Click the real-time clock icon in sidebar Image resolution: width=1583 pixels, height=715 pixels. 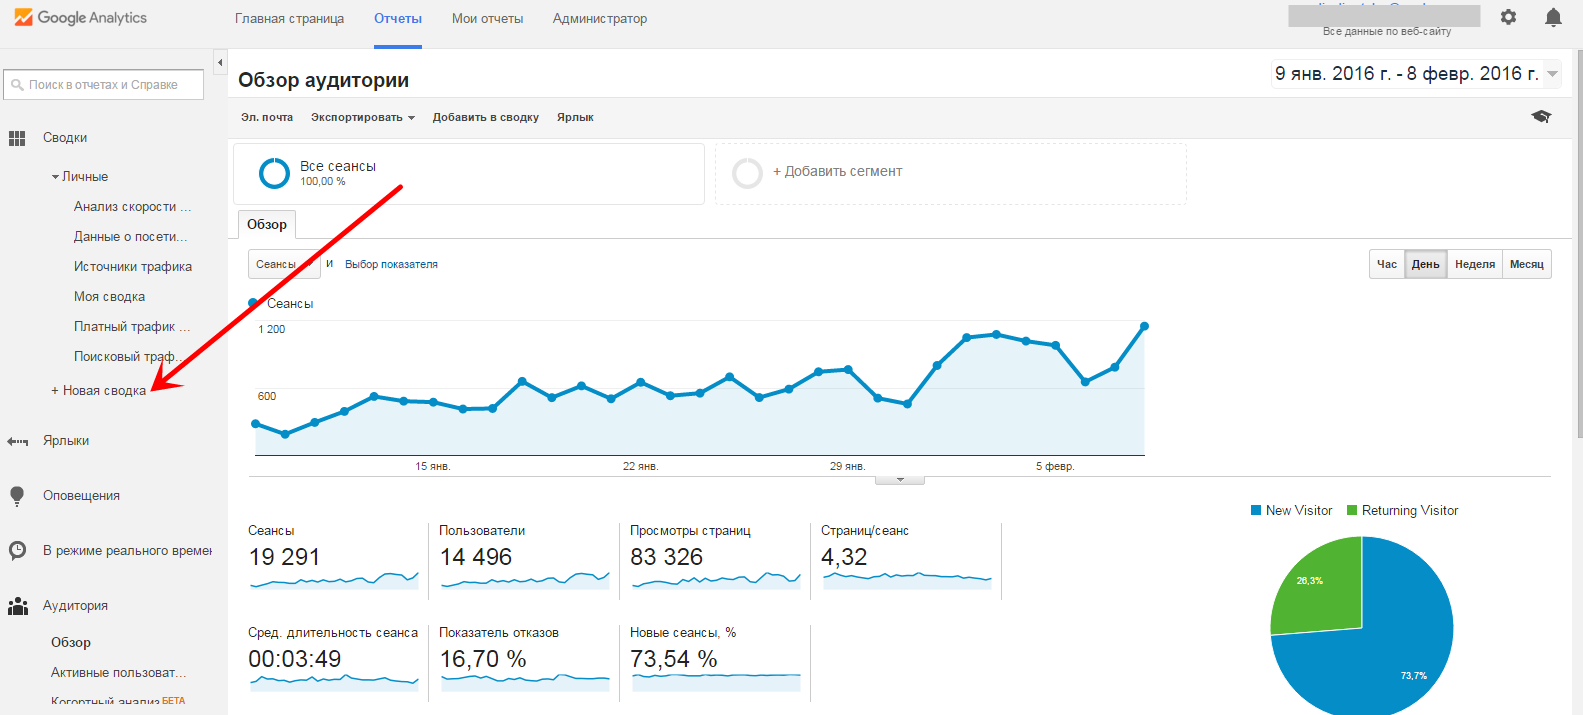tap(17, 550)
